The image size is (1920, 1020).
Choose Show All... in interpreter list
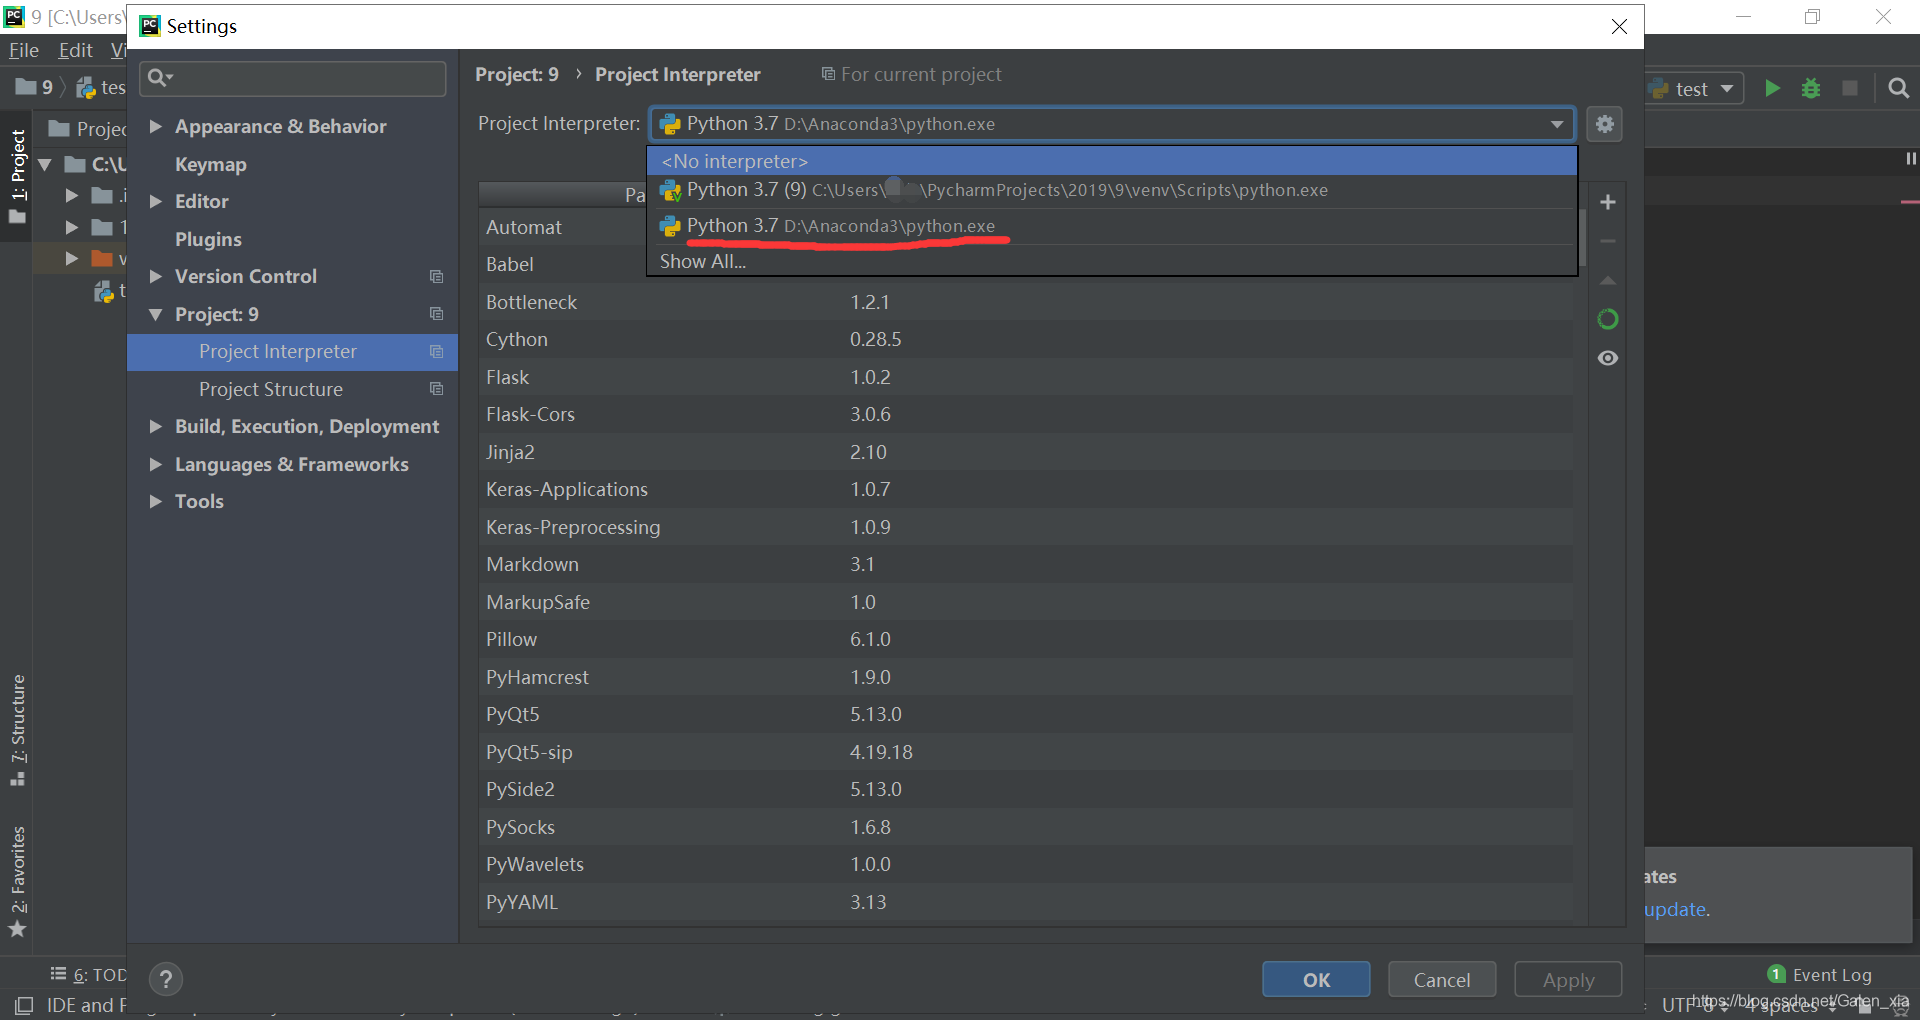[1112, 261]
